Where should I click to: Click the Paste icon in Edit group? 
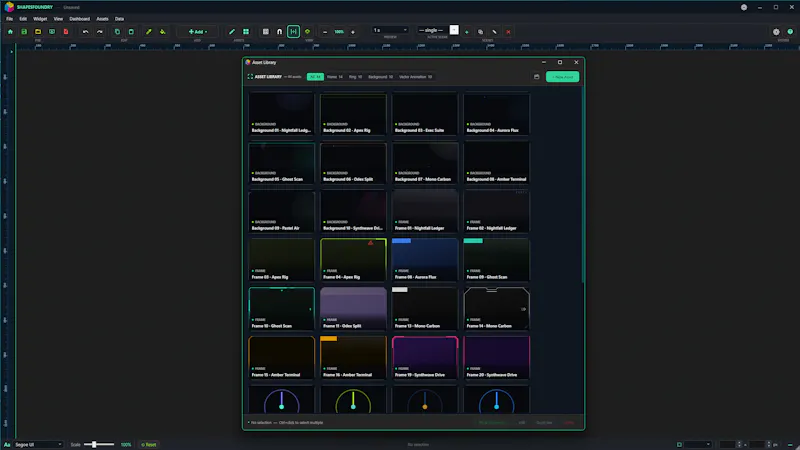[131, 32]
